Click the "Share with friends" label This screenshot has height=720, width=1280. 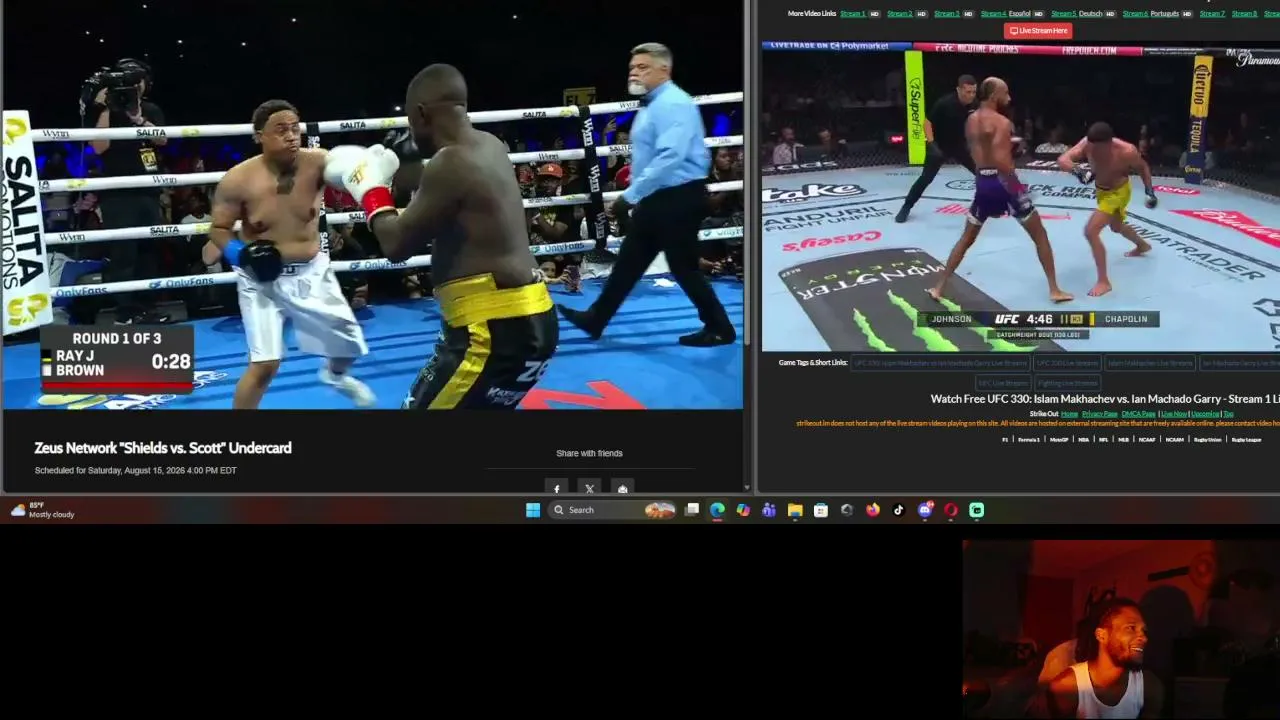pyautogui.click(x=589, y=454)
